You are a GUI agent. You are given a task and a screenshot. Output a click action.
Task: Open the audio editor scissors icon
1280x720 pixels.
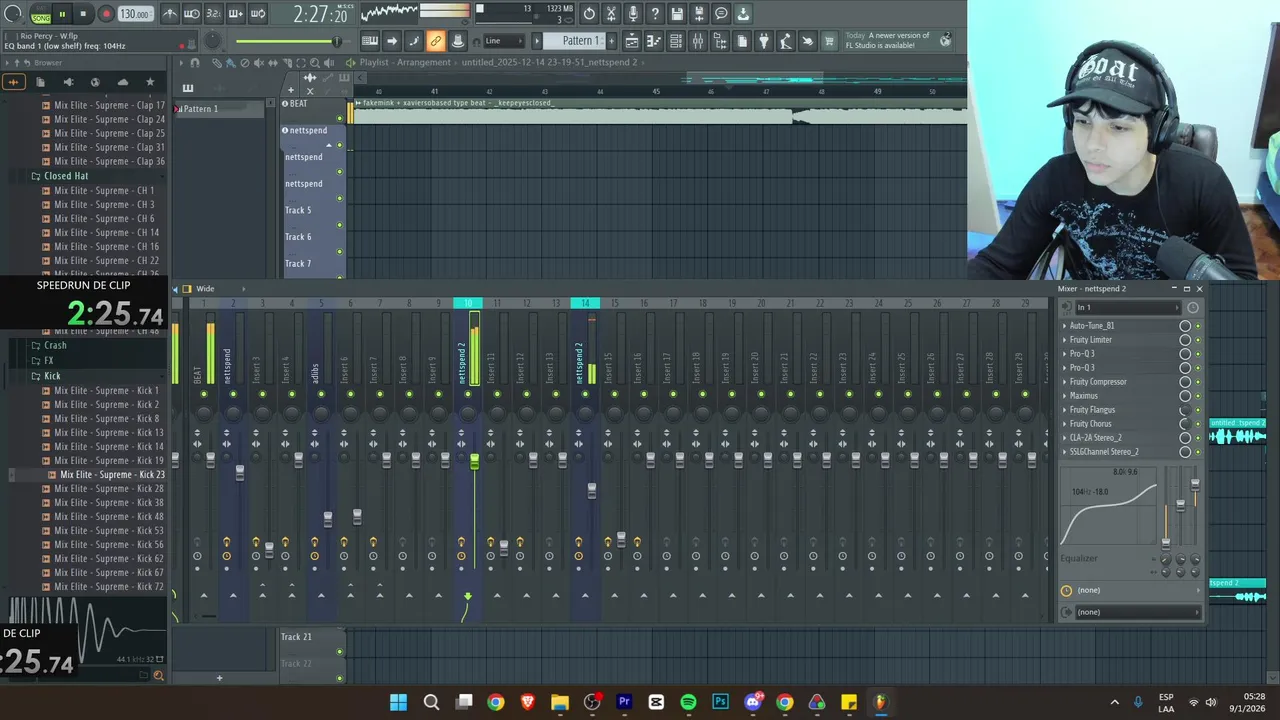pos(611,14)
